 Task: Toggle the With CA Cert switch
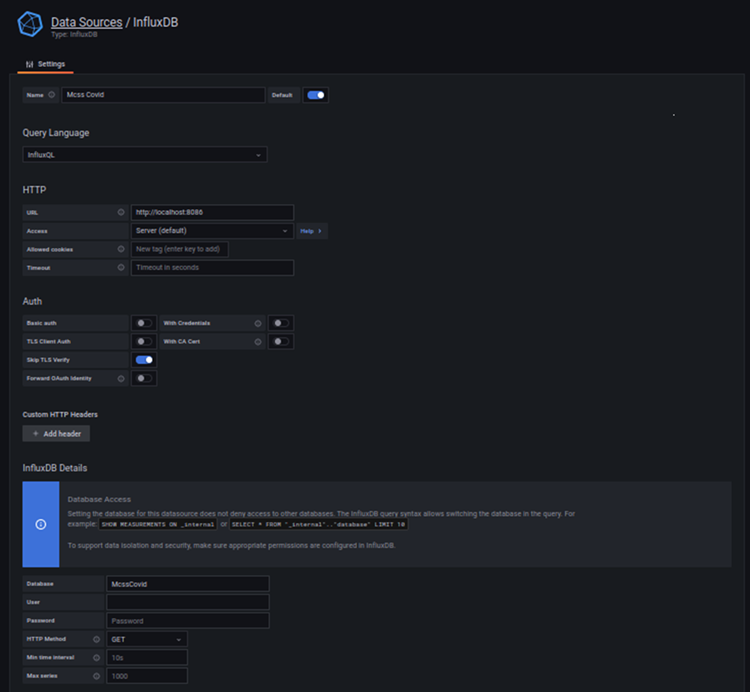coord(281,341)
